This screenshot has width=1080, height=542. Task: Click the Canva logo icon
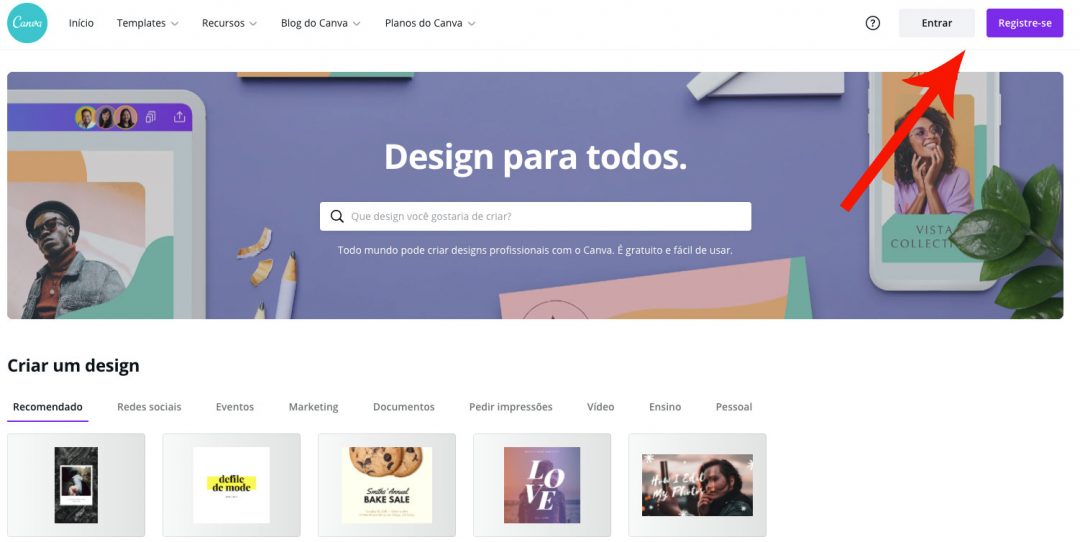point(27,23)
